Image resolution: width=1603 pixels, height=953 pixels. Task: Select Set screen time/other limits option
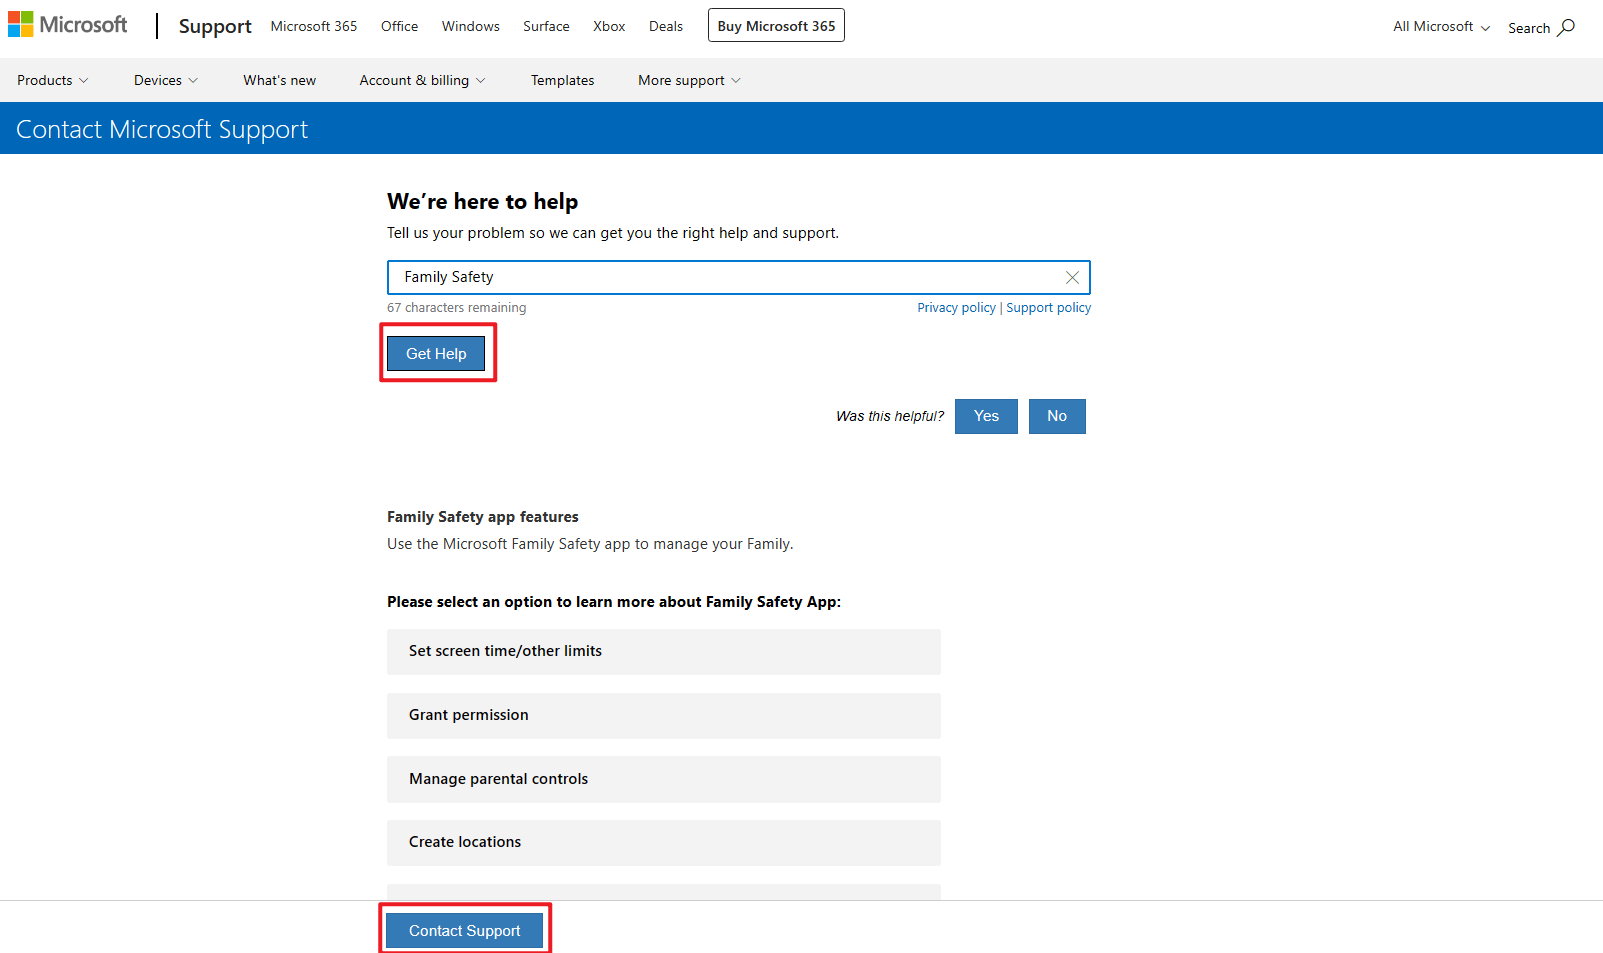point(664,651)
